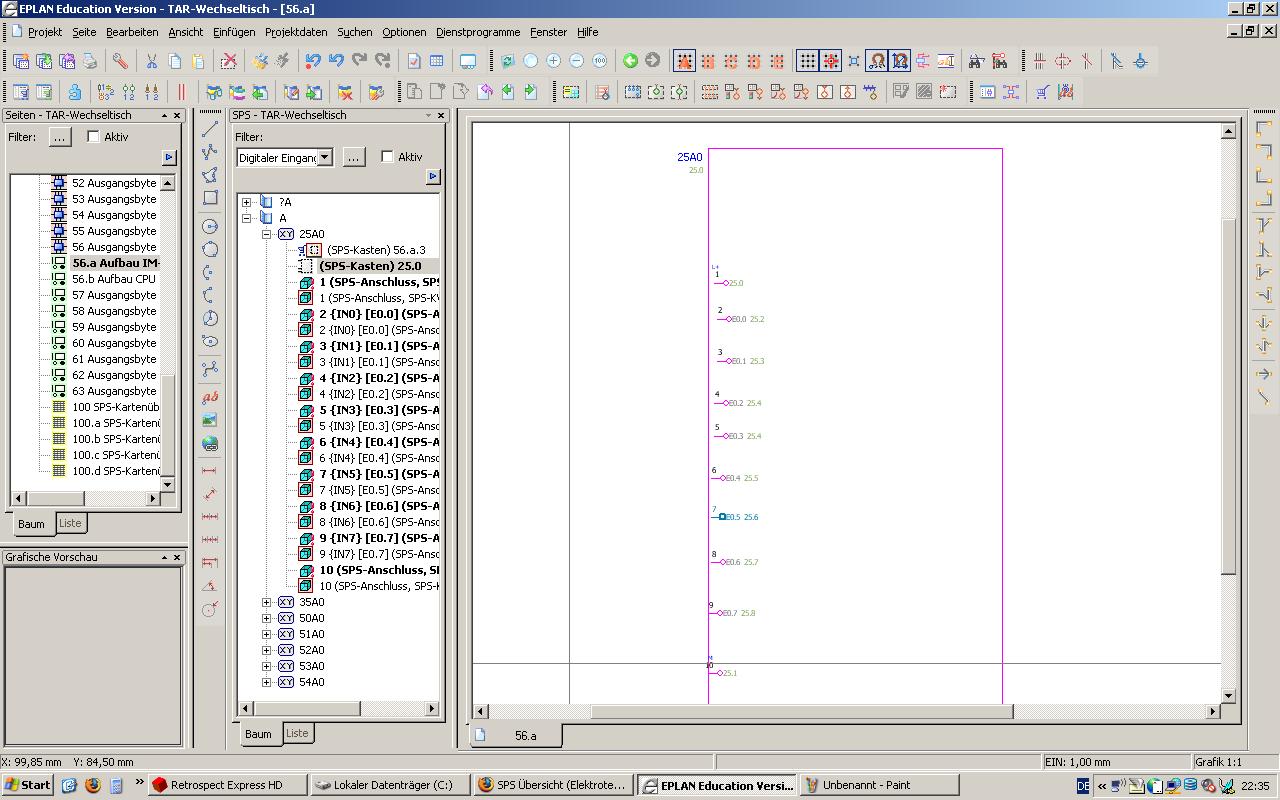Select (SPS-Kasten) 25.0 tree item
Viewport: 1280px width, 800px height.
click(x=370, y=266)
